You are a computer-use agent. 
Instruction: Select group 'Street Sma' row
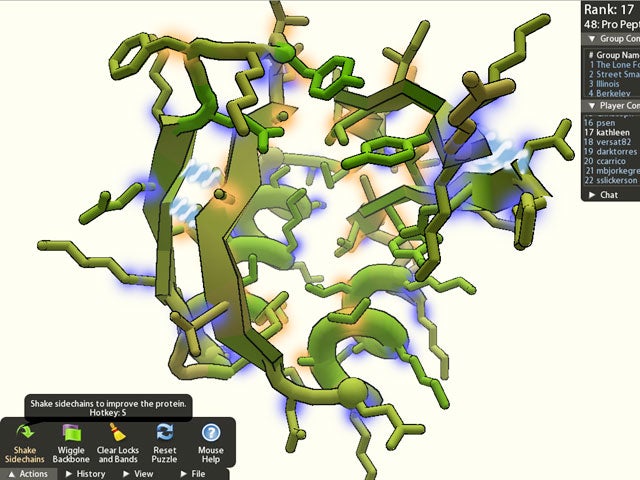point(613,74)
